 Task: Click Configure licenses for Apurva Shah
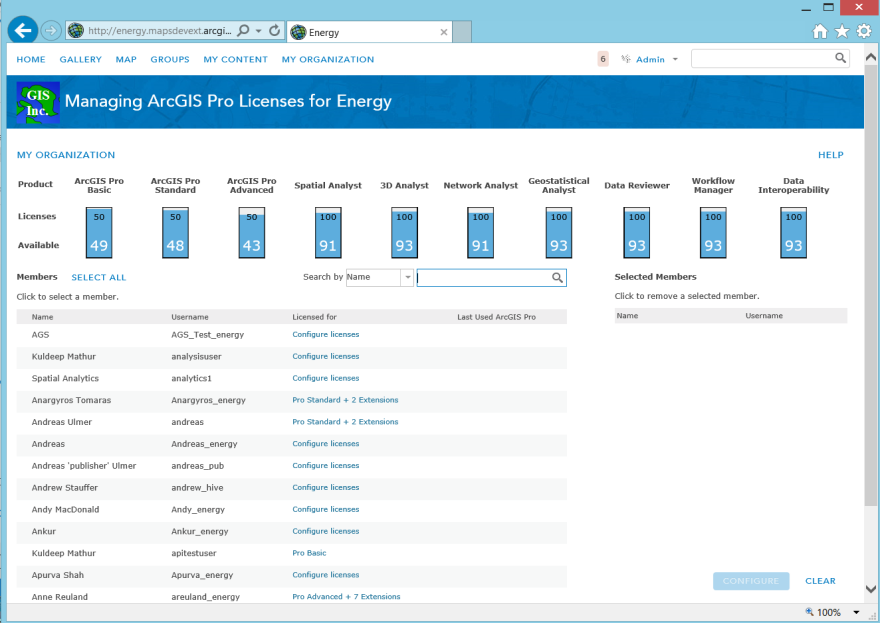[x=326, y=575]
